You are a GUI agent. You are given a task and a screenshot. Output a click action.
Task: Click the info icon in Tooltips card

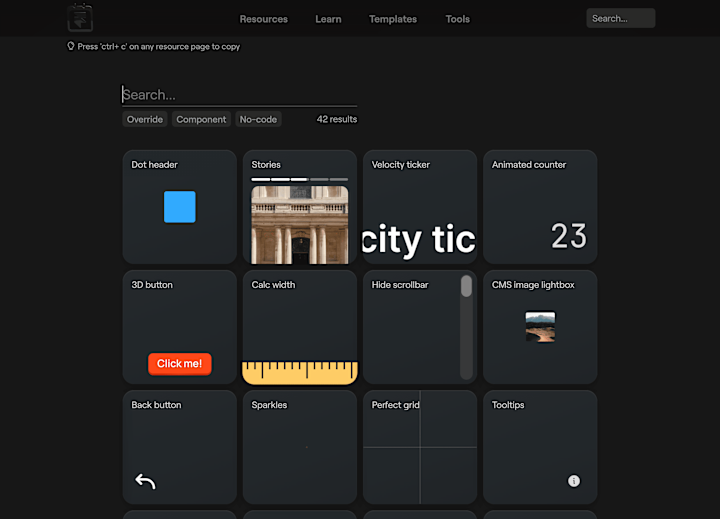[x=574, y=481]
